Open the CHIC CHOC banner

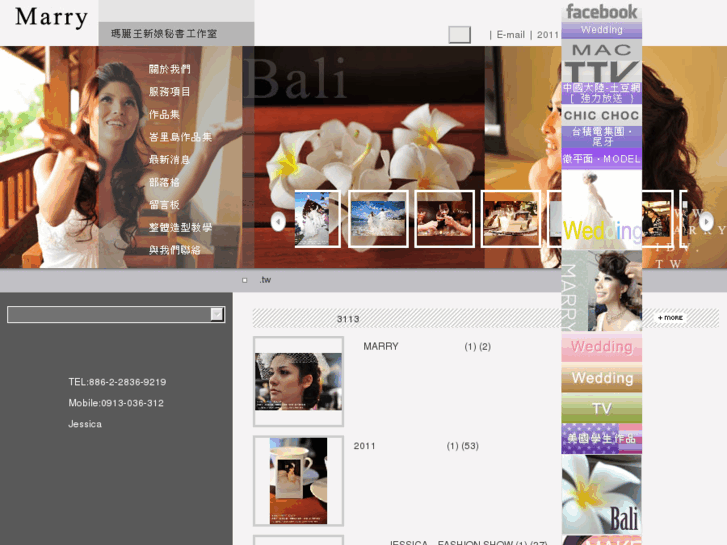[602, 115]
